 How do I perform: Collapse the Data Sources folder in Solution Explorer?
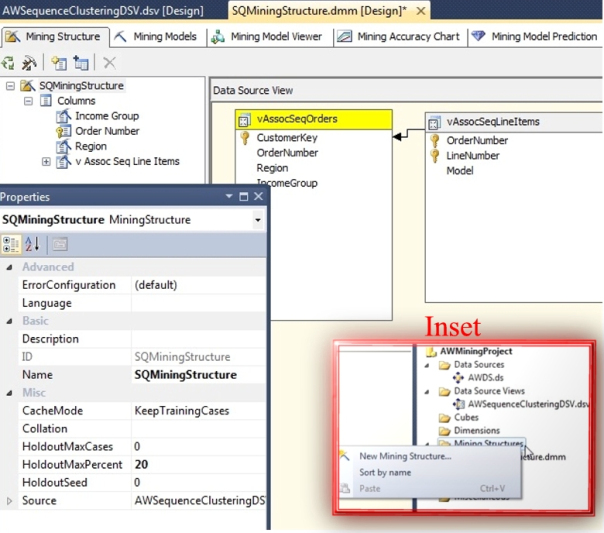(x=427, y=365)
